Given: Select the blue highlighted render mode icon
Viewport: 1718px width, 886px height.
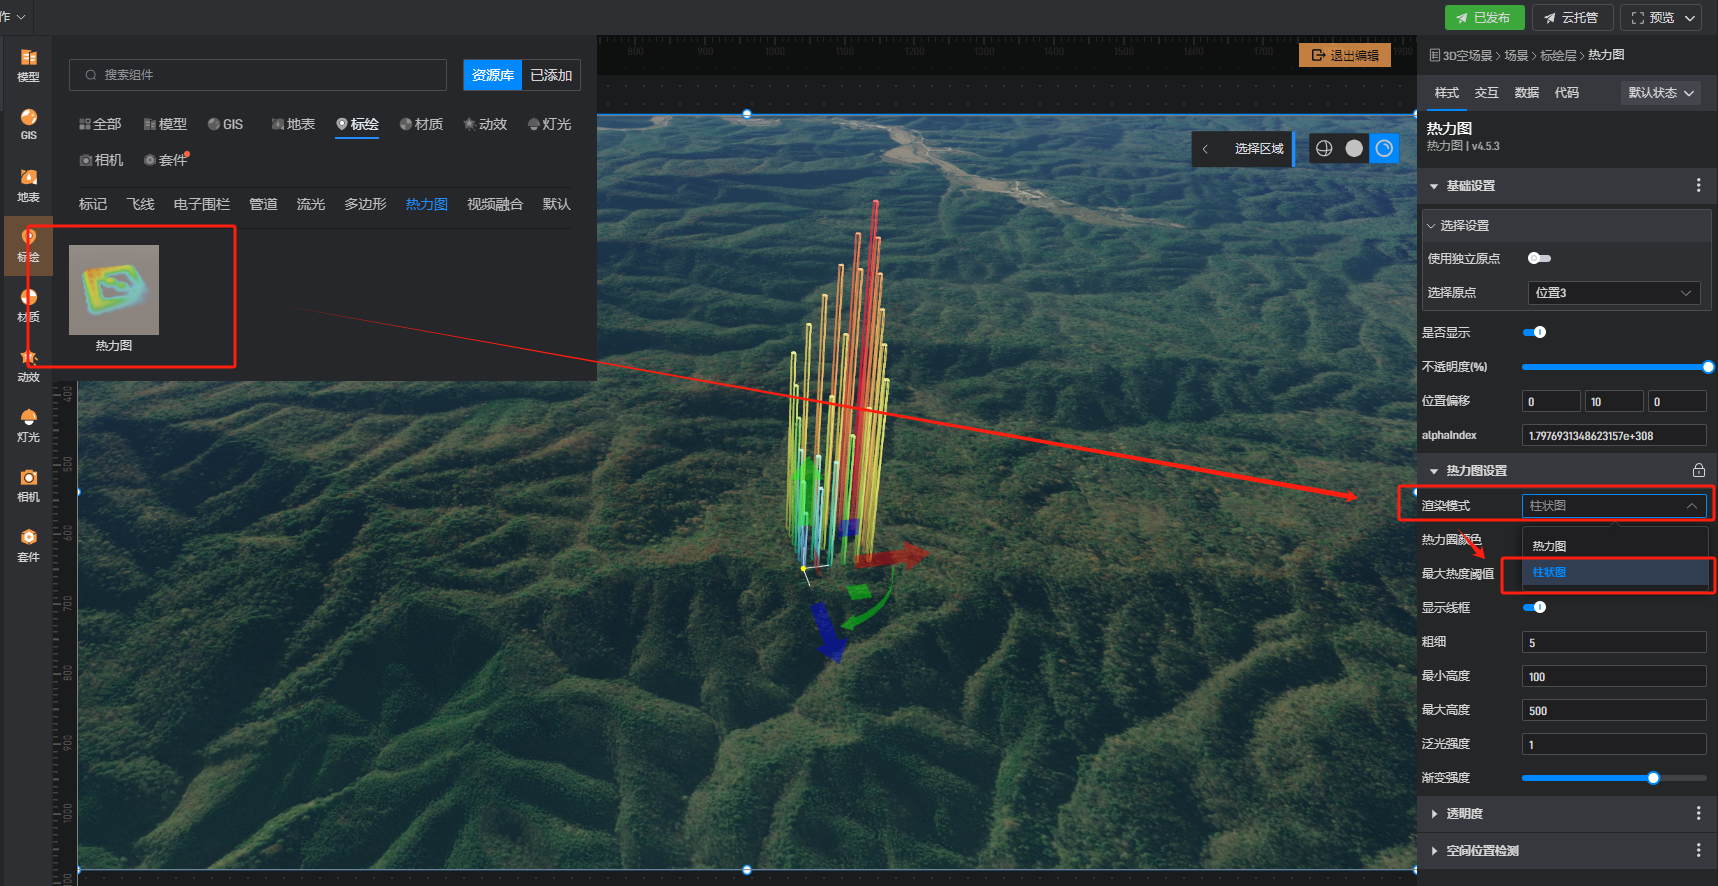Looking at the screenshot, I should pyautogui.click(x=1384, y=148).
